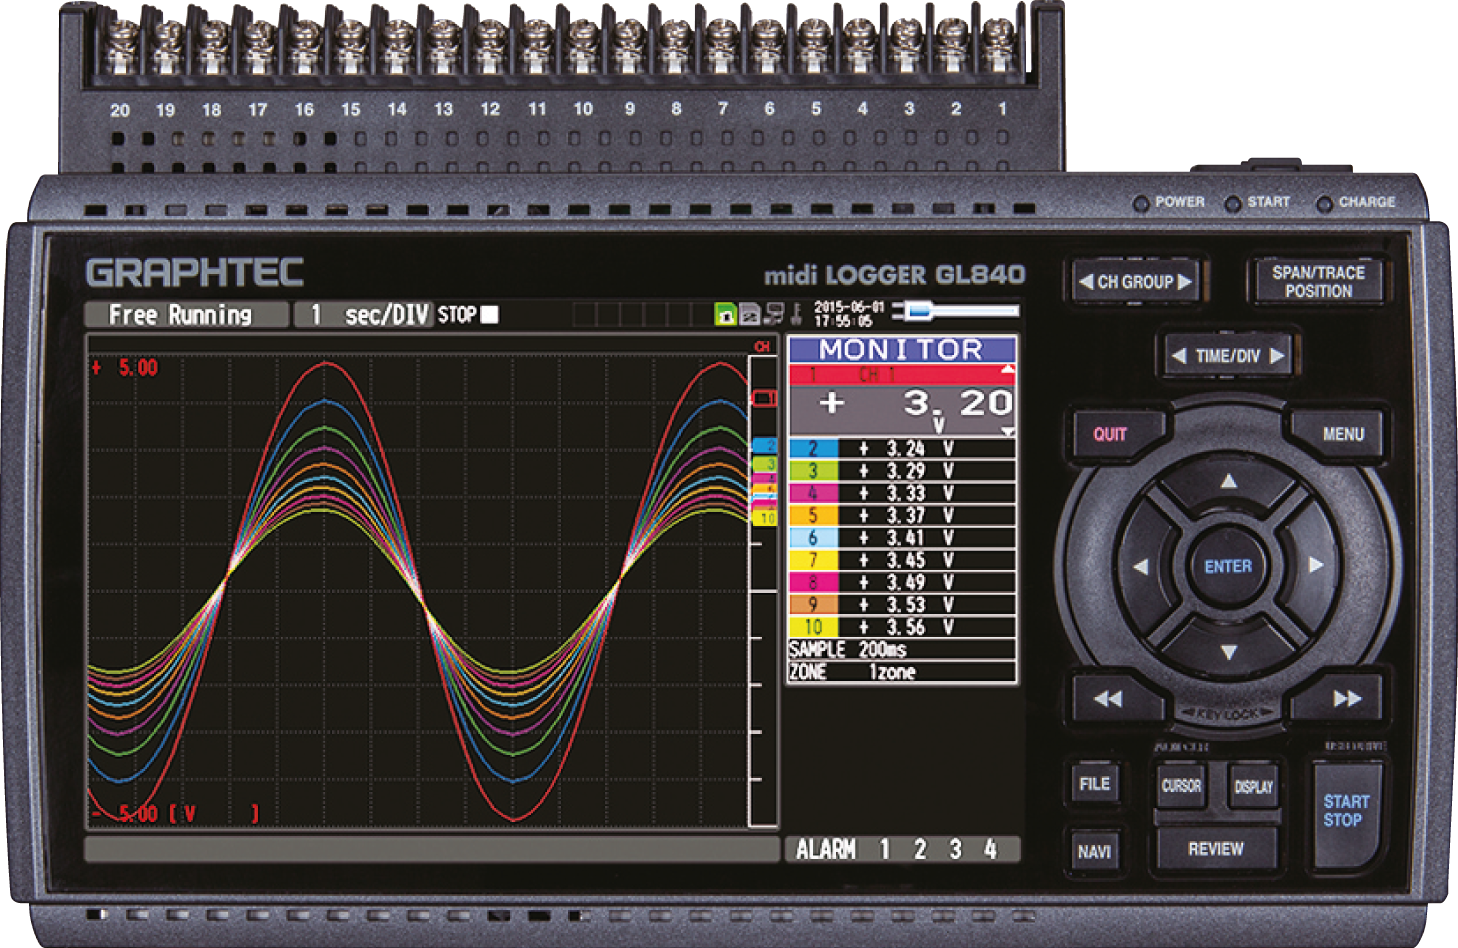This screenshot has height=948, width=1458.
Task: Push the ENTER key
Action: [x=1228, y=566]
